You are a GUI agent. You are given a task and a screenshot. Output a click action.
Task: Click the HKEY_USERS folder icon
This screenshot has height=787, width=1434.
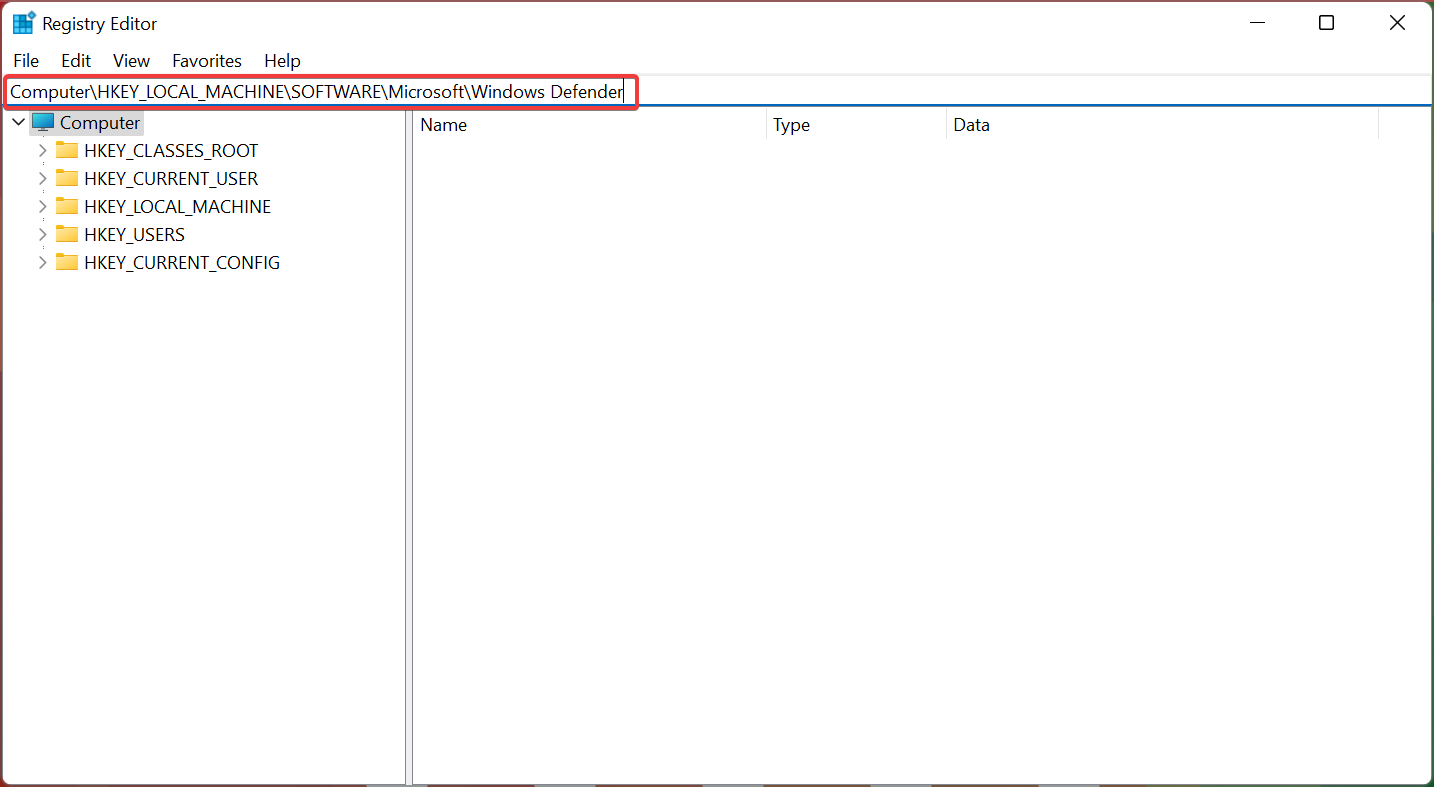(x=67, y=235)
